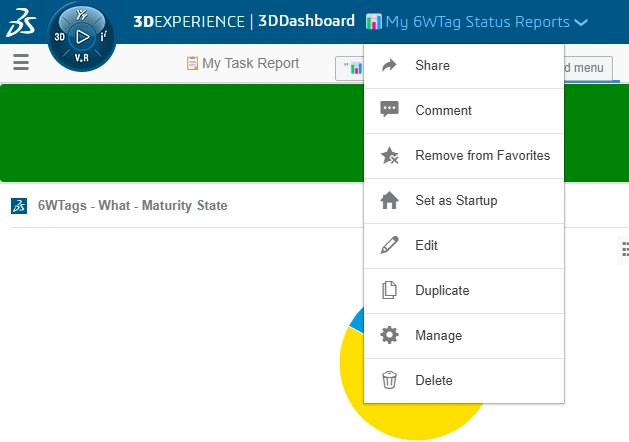This screenshot has height=442, width=629.
Task: Open the compass play button
Action: click(x=82, y=37)
